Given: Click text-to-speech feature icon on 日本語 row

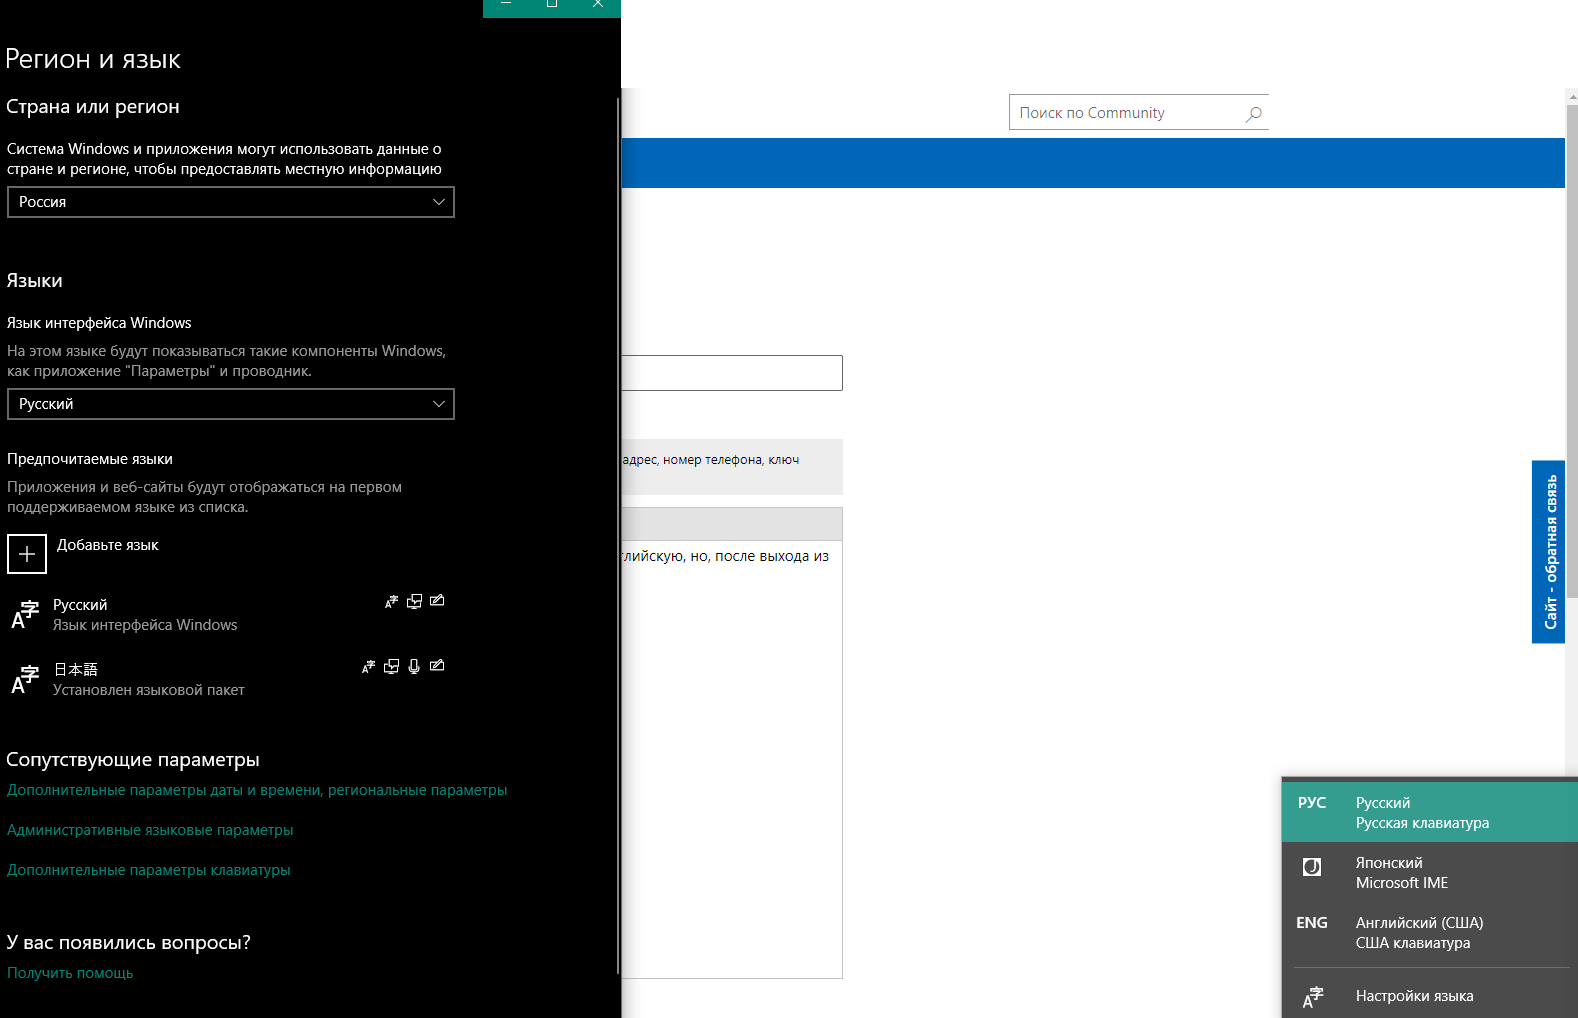Looking at the screenshot, I should pyautogui.click(x=391, y=666).
